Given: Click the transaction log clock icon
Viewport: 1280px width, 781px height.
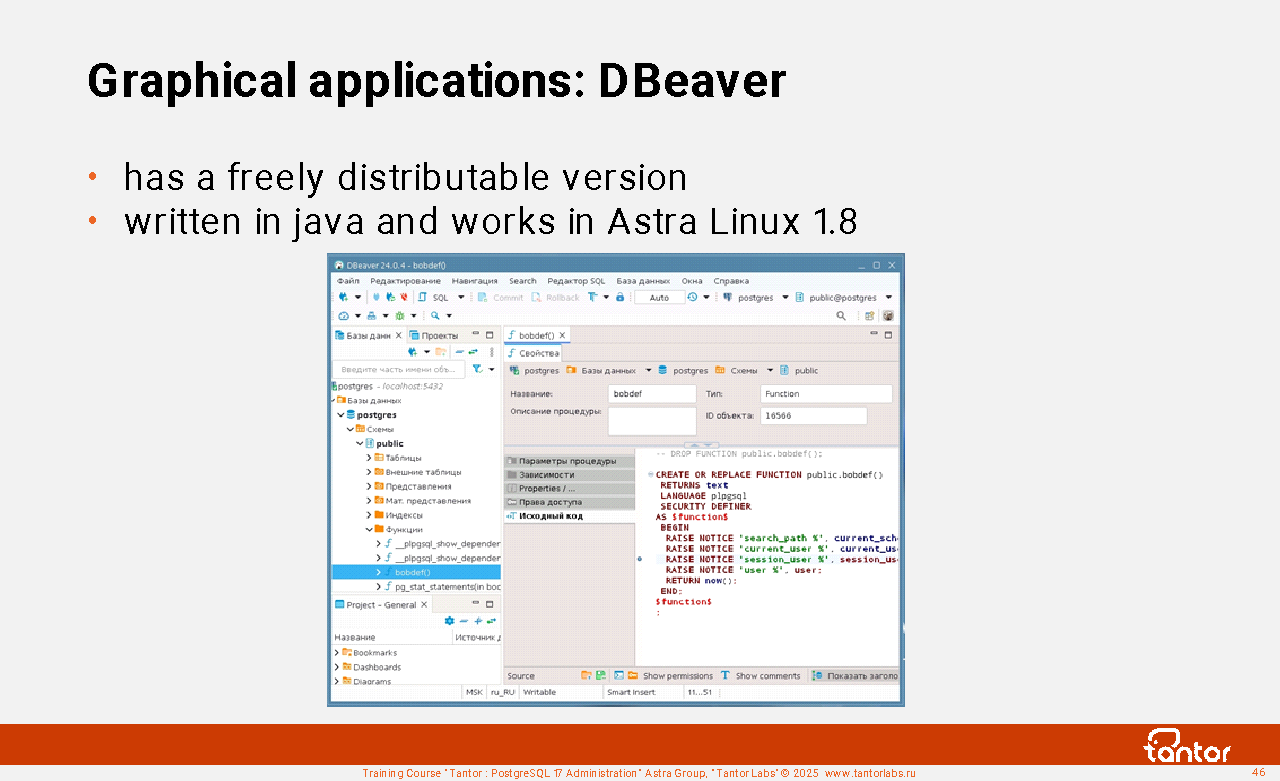Looking at the screenshot, I should (692, 297).
